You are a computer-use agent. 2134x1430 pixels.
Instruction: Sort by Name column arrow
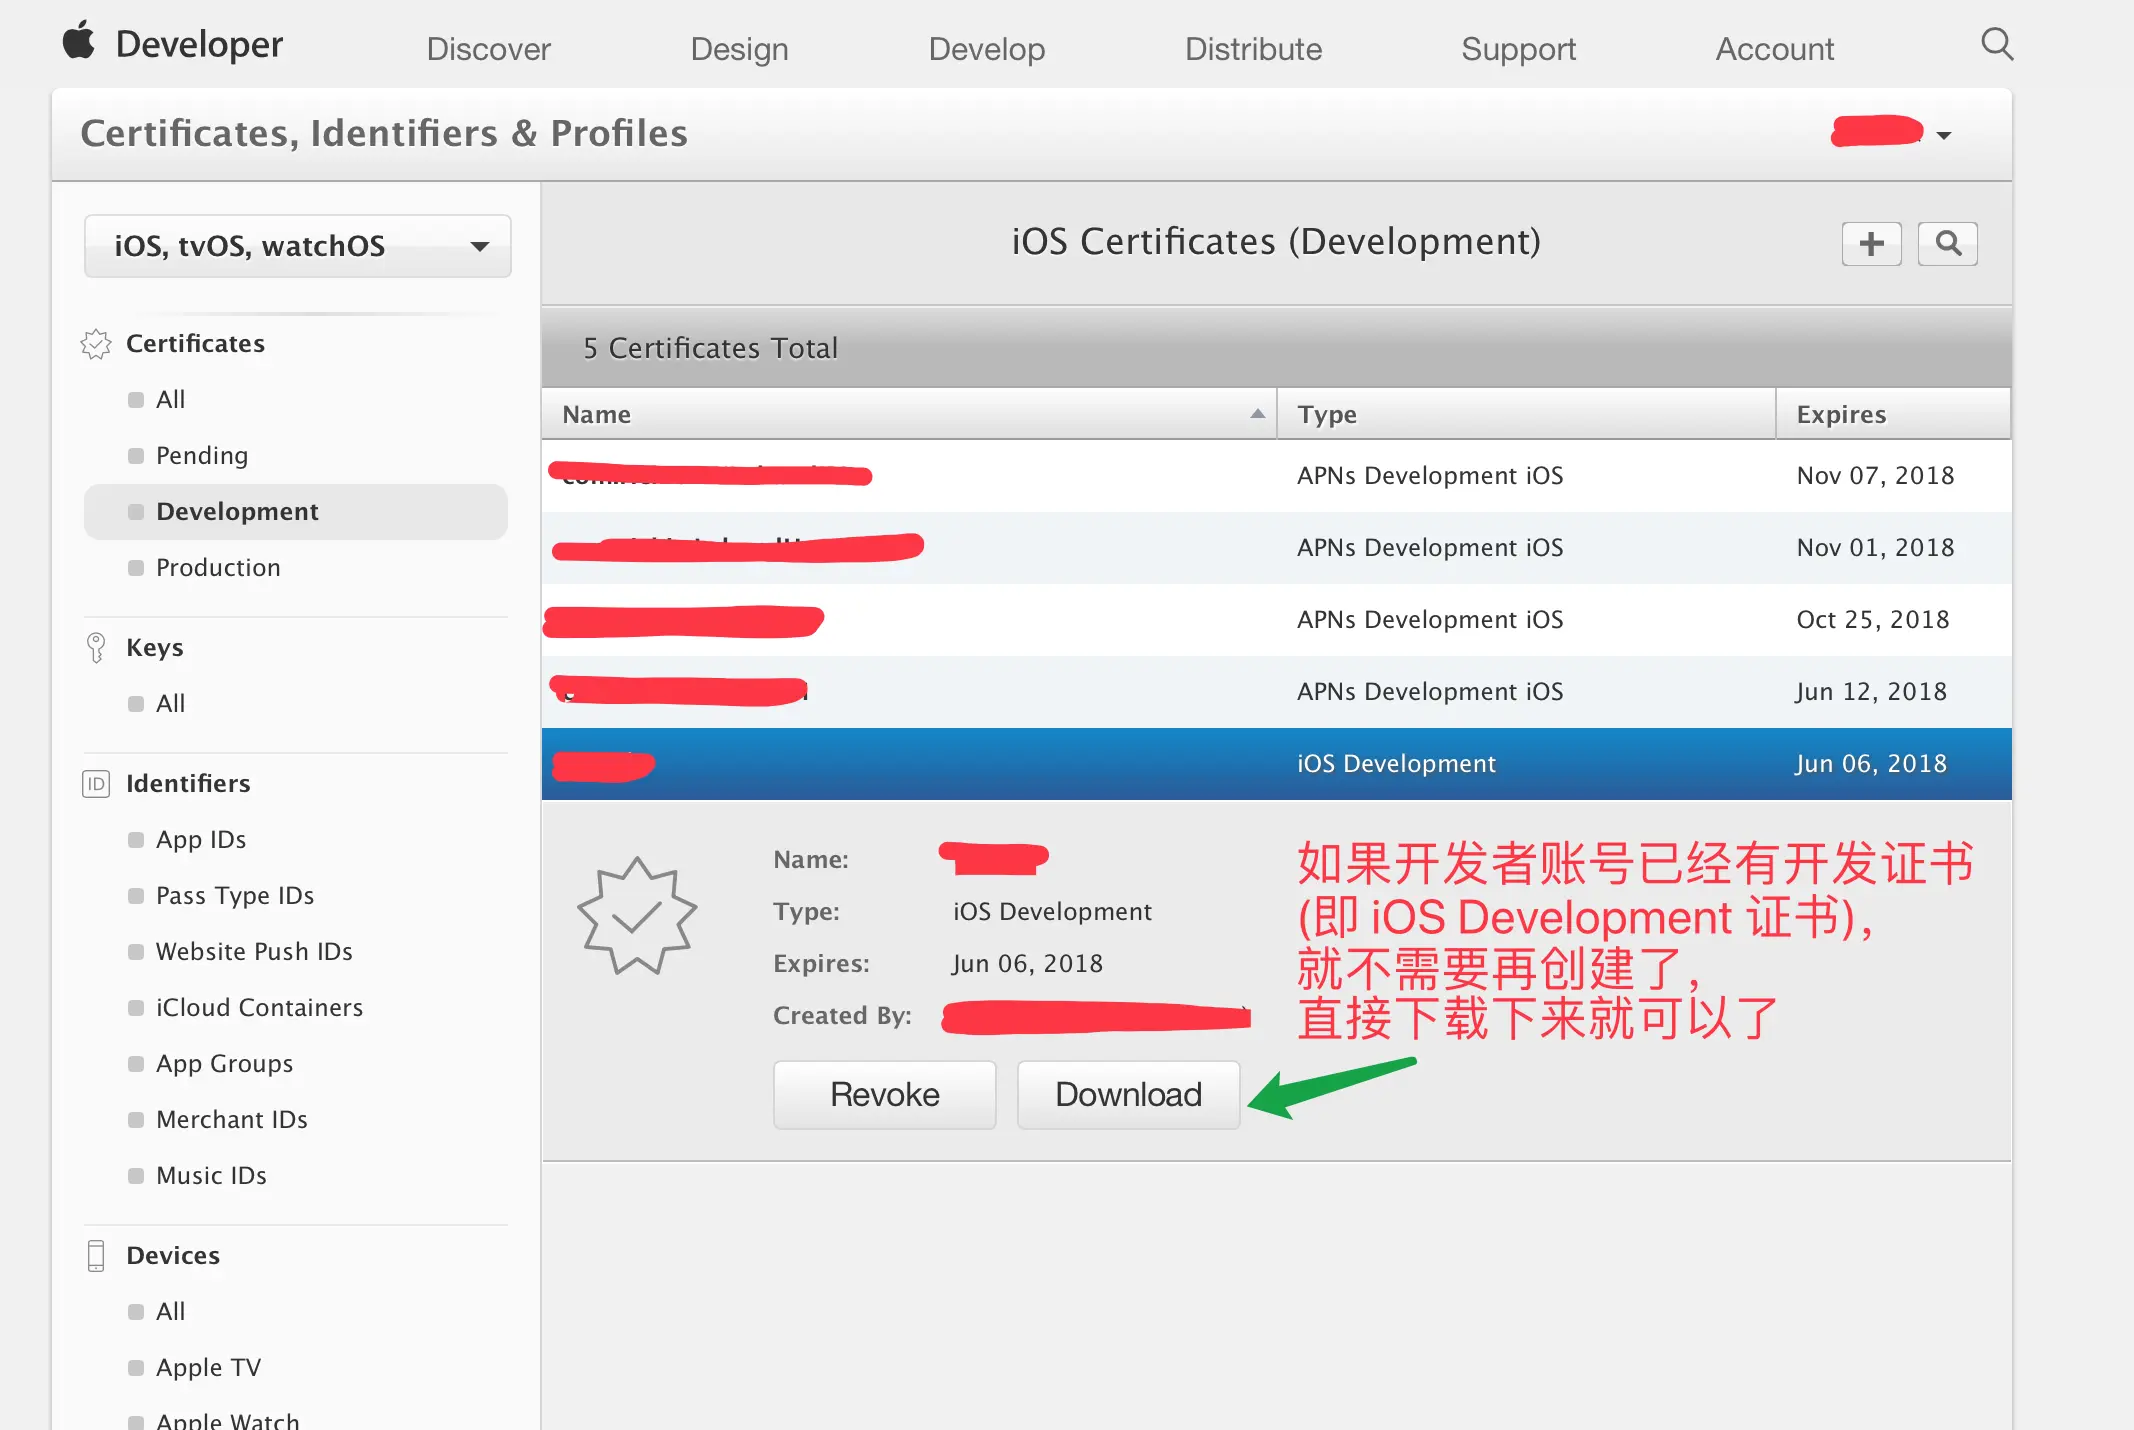coord(1257,414)
